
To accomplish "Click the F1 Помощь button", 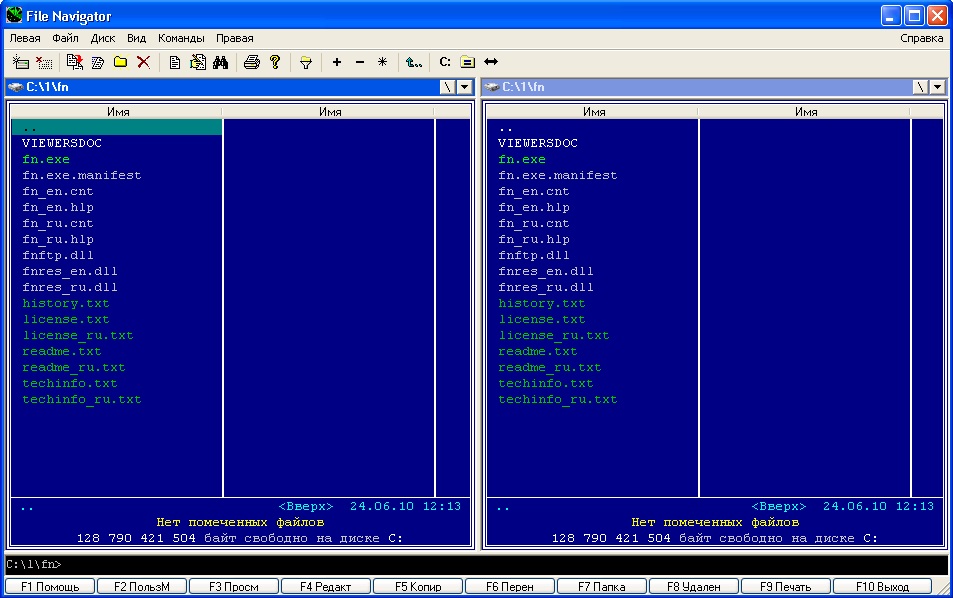I will click(x=50, y=586).
